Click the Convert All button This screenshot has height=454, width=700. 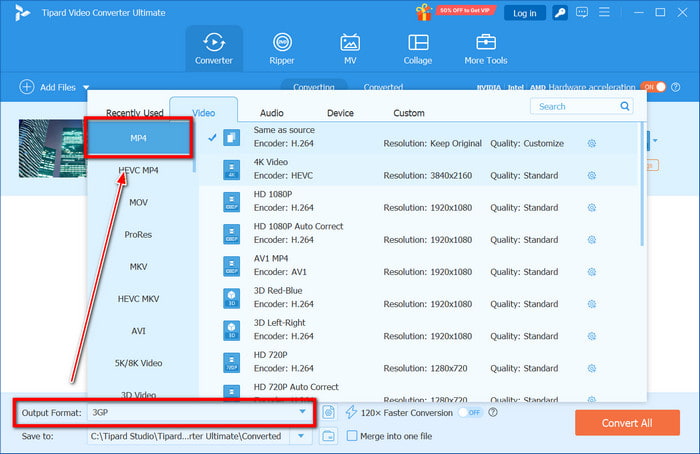coord(627,422)
